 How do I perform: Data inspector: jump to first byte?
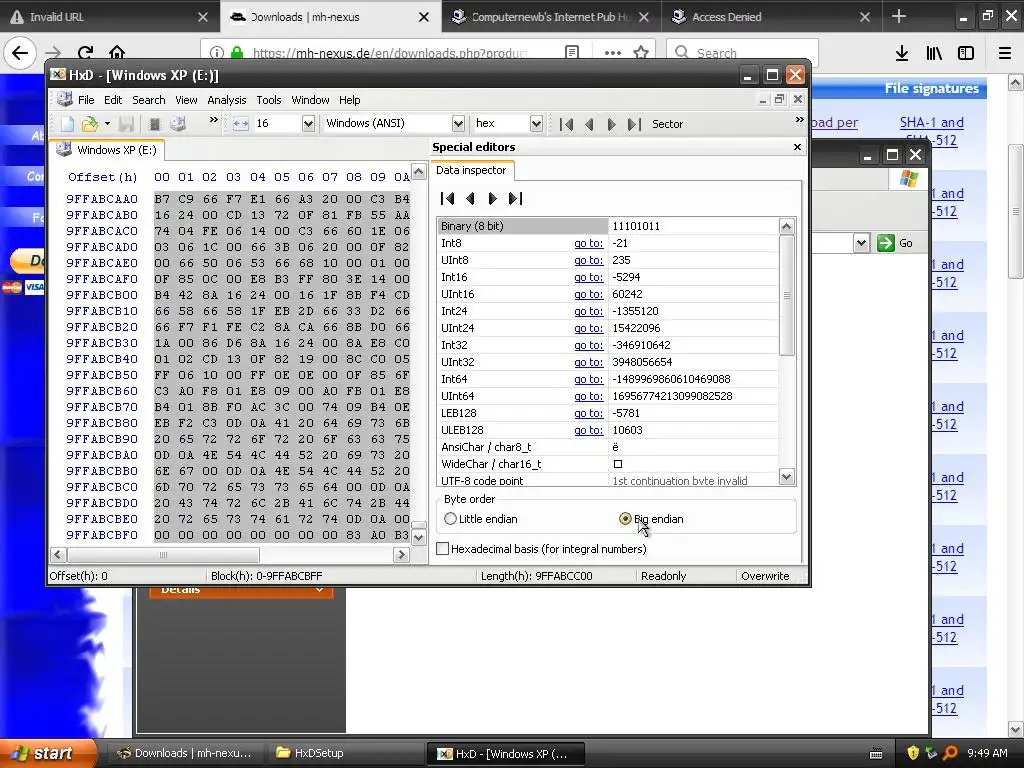click(x=447, y=199)
